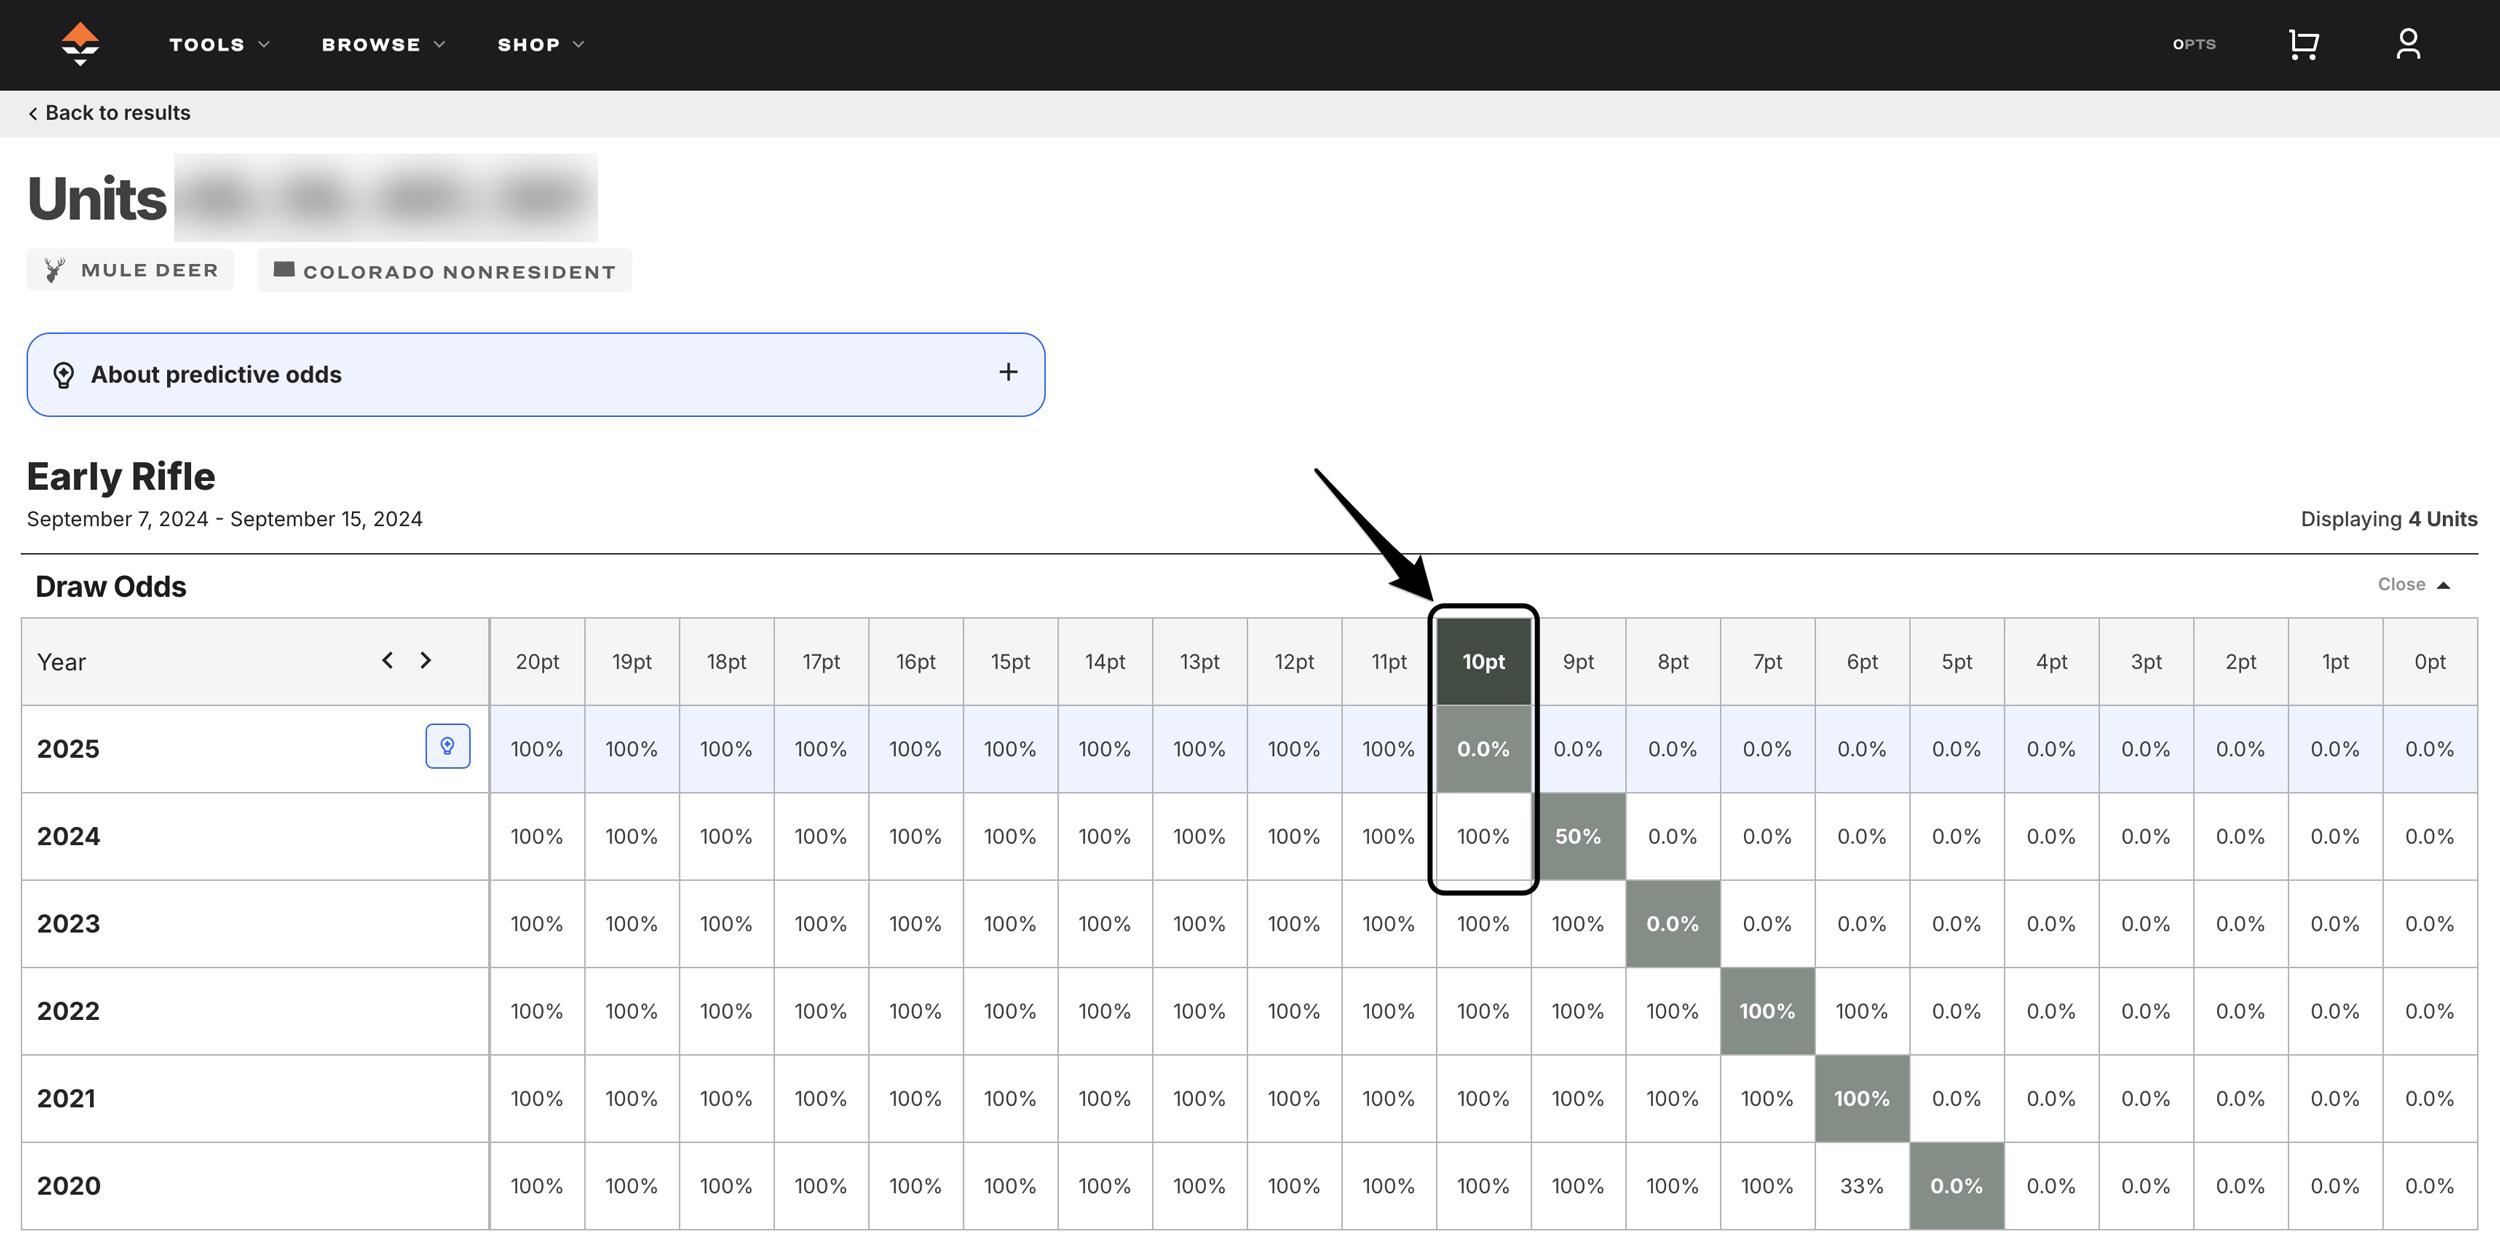This screenshot has height=1249, width=2500.
Task: Click the Back to results link
Action: click(109, 112)
